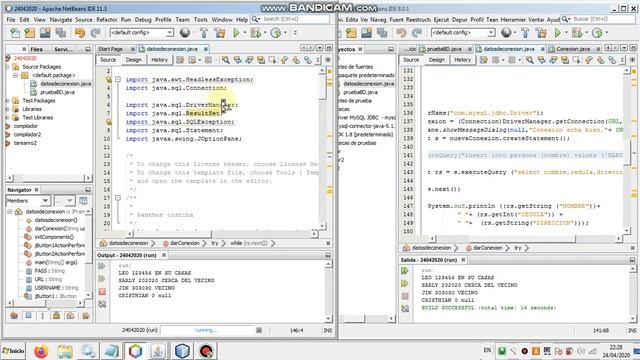Screen dimensions: 640x360
Task: Click History view button in left editor
Action: tap(159, 60)
